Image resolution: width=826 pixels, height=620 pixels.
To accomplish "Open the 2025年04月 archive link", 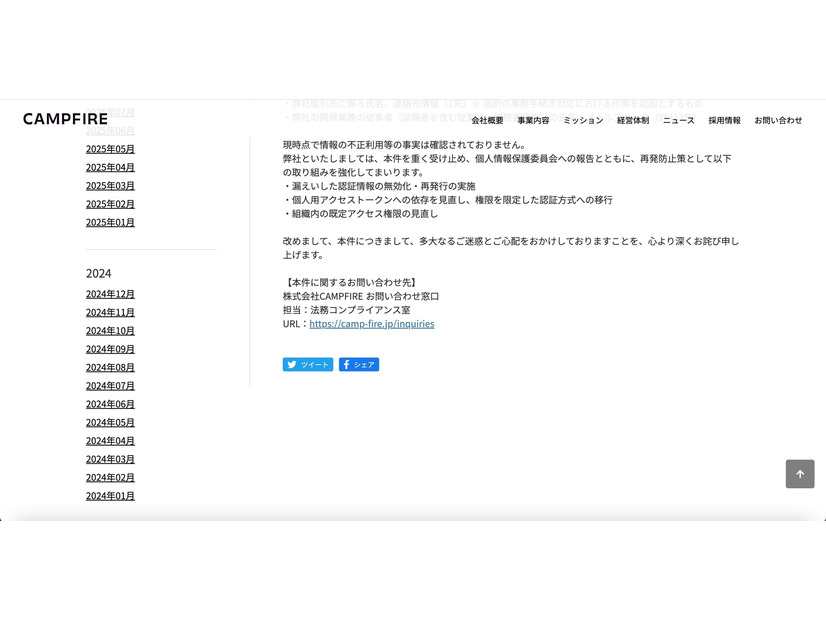I will (x=110, y=168).
